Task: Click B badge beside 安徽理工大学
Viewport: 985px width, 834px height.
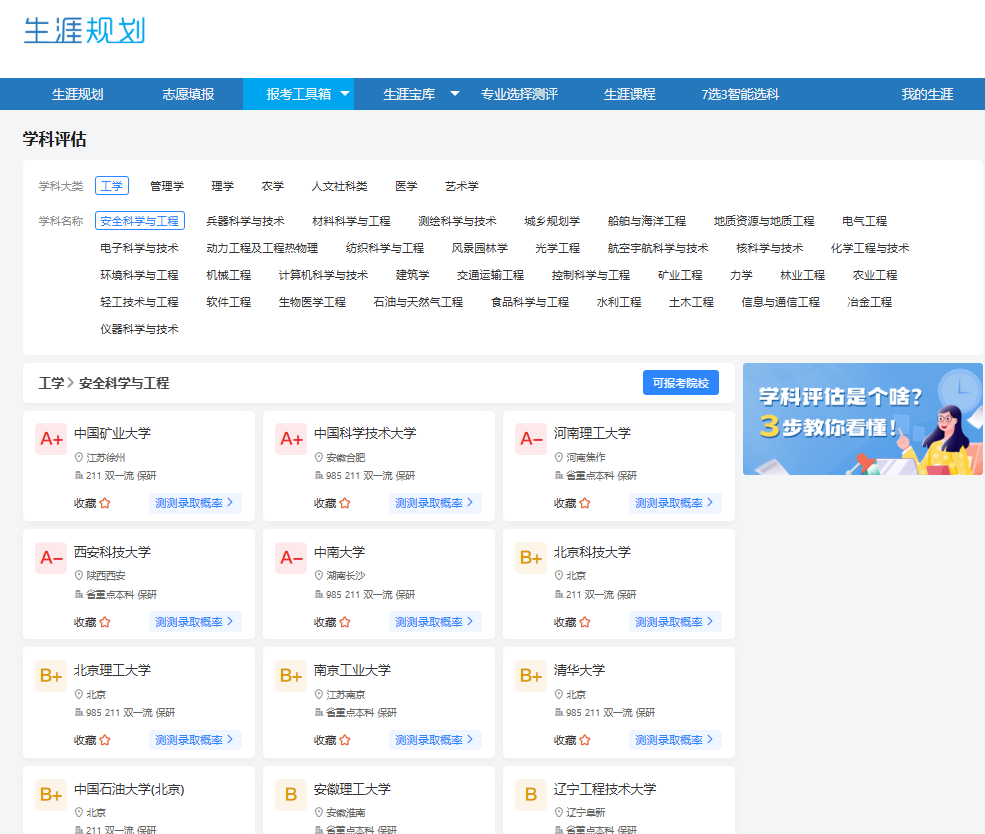Action: pyautogui.click(x=291, y=794)
